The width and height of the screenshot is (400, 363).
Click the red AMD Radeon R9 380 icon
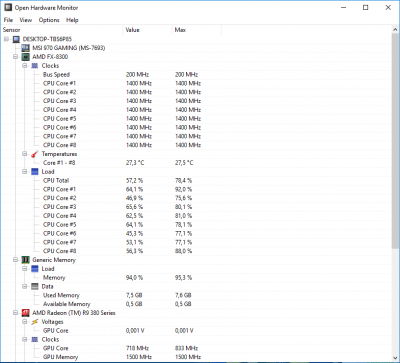click(26, 313)
